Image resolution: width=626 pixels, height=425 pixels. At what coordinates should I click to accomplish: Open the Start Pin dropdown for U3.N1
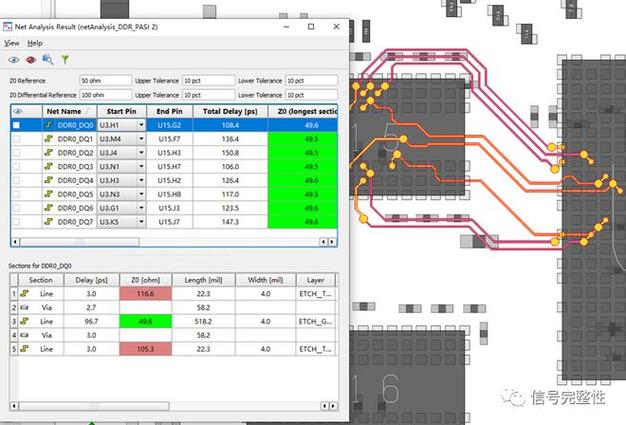tap(141, 166)
